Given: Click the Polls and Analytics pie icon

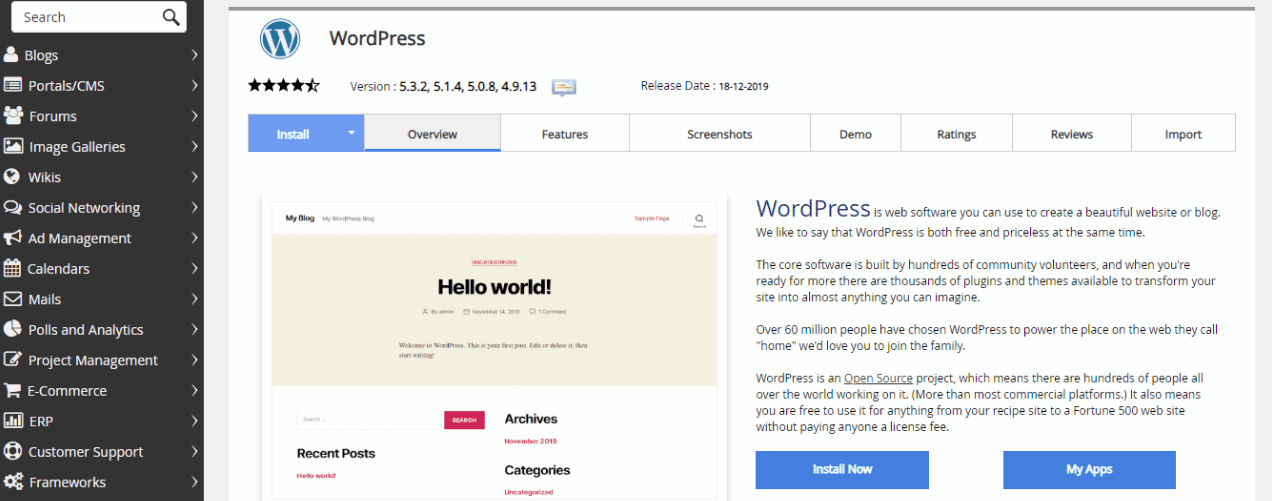Looking at the screenshot, I should [x=12, y=329].
